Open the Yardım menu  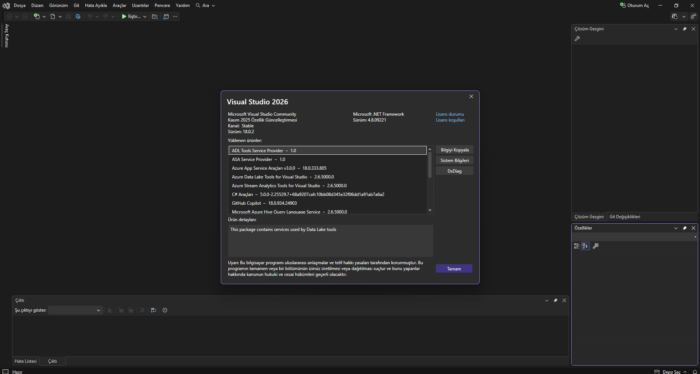(x=183, y=6)
